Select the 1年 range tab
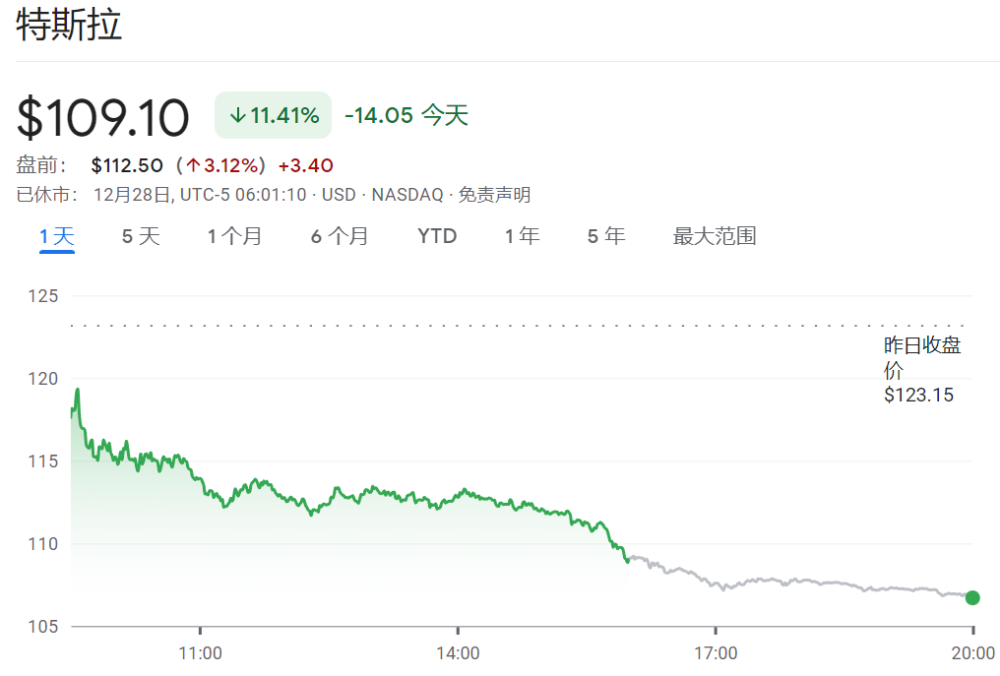Viewport: 1000px width, 676px height. [522, 237]
